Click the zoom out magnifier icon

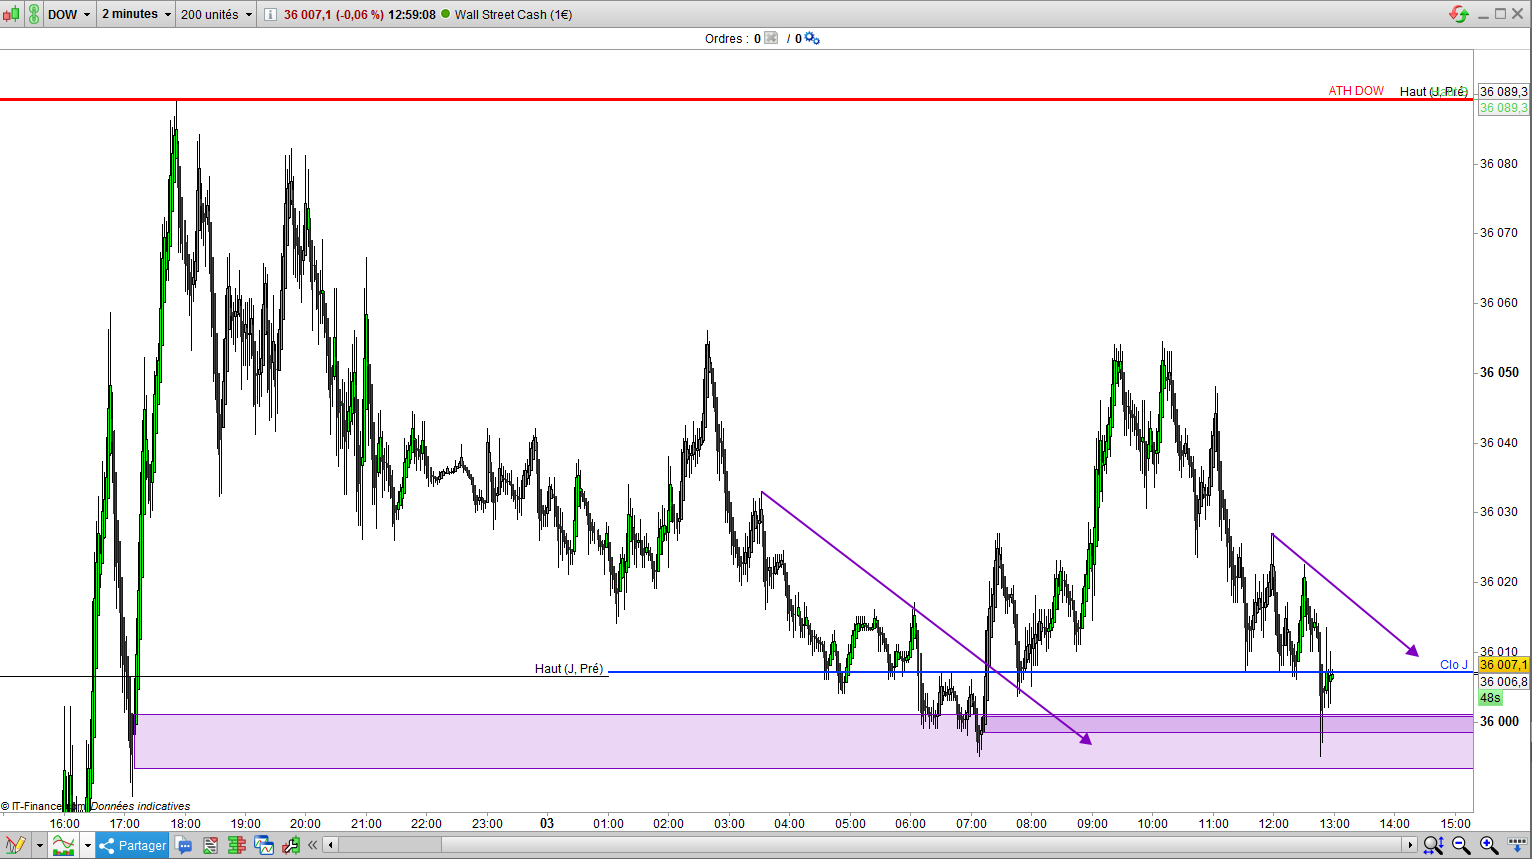coord(1461,845)
